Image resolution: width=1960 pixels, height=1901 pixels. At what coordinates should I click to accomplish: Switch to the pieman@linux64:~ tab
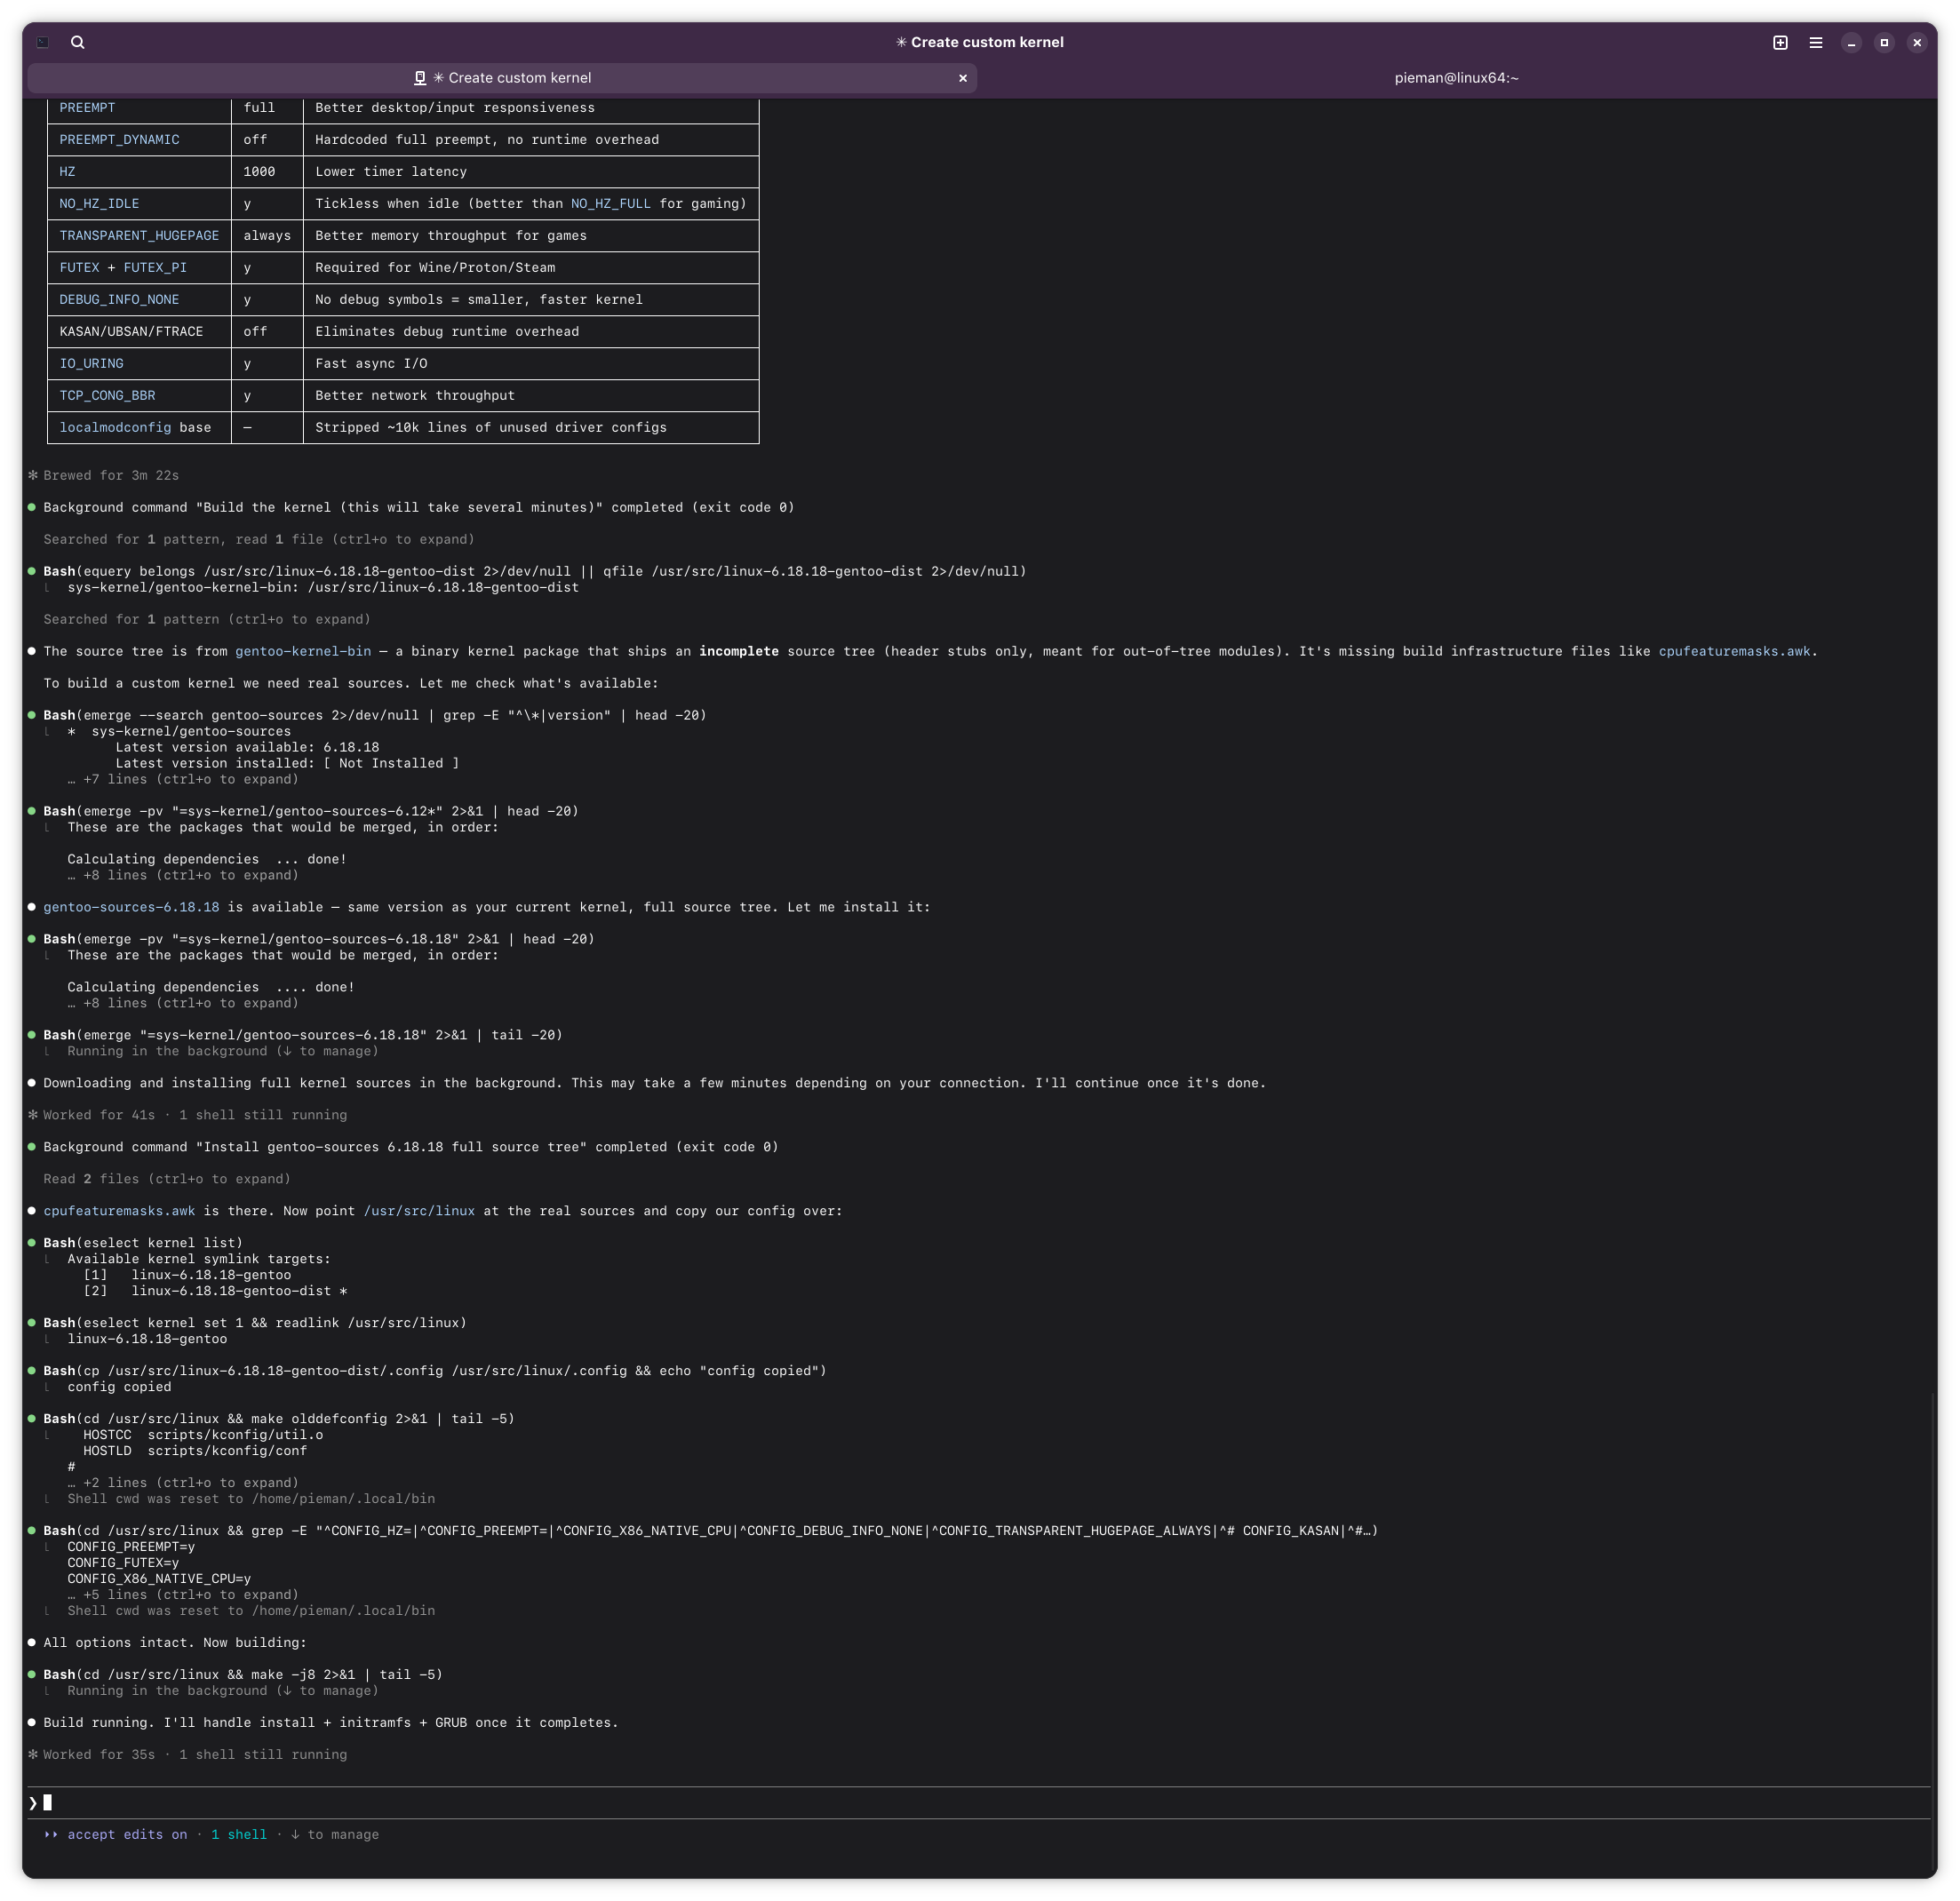pyautogui.click(x=1456, y=78)
